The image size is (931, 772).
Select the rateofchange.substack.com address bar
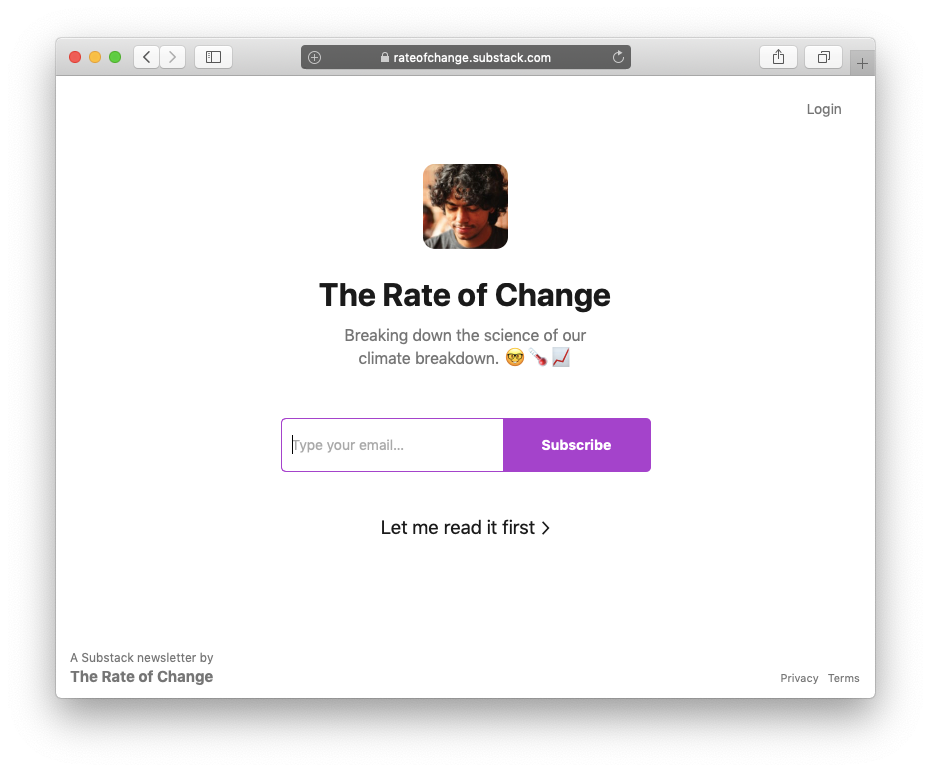[x=471, y=57]
